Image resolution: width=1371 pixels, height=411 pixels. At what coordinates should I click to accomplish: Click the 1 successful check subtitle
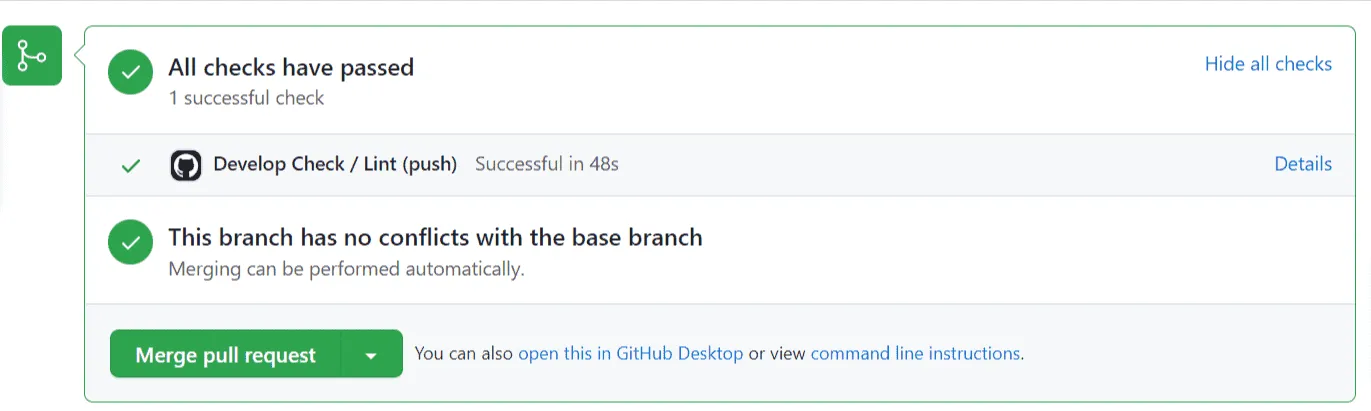pos(246,98)
